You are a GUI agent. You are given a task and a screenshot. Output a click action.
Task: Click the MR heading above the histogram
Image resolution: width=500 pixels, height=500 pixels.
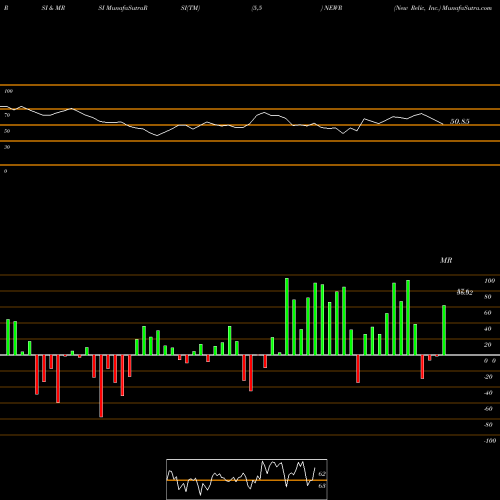tap(446, 260)
